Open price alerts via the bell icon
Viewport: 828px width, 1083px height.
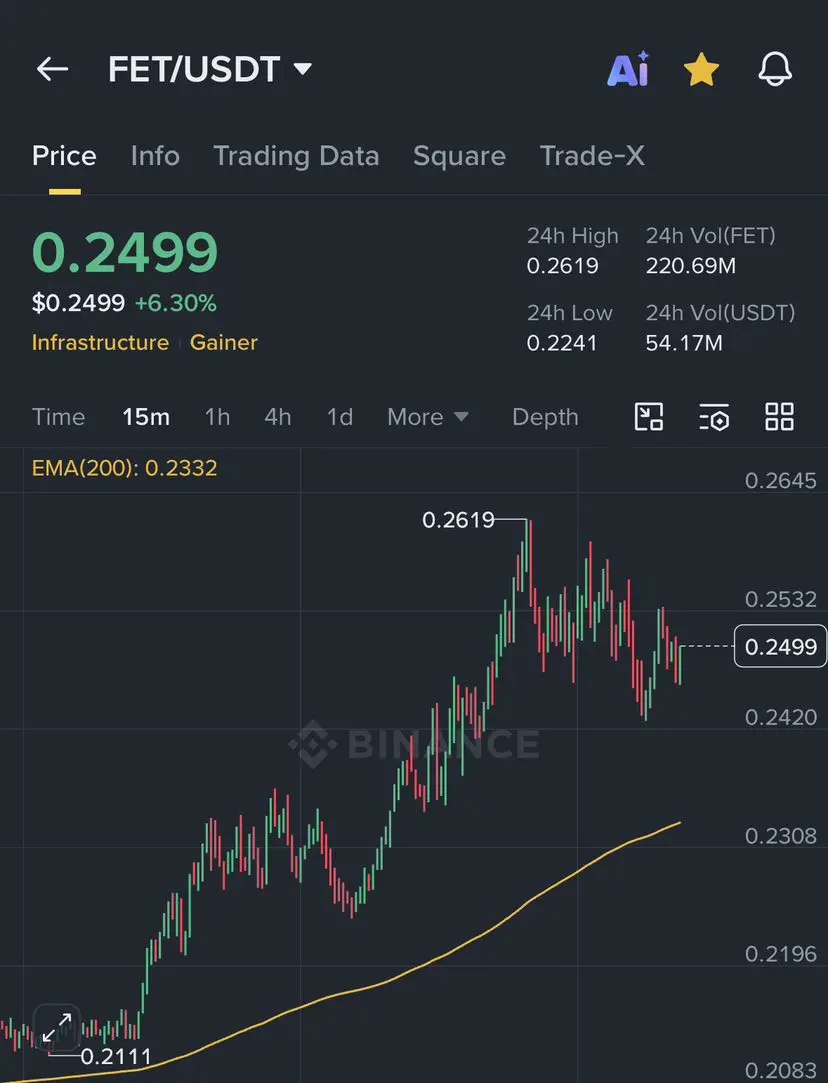click(775, 69)
